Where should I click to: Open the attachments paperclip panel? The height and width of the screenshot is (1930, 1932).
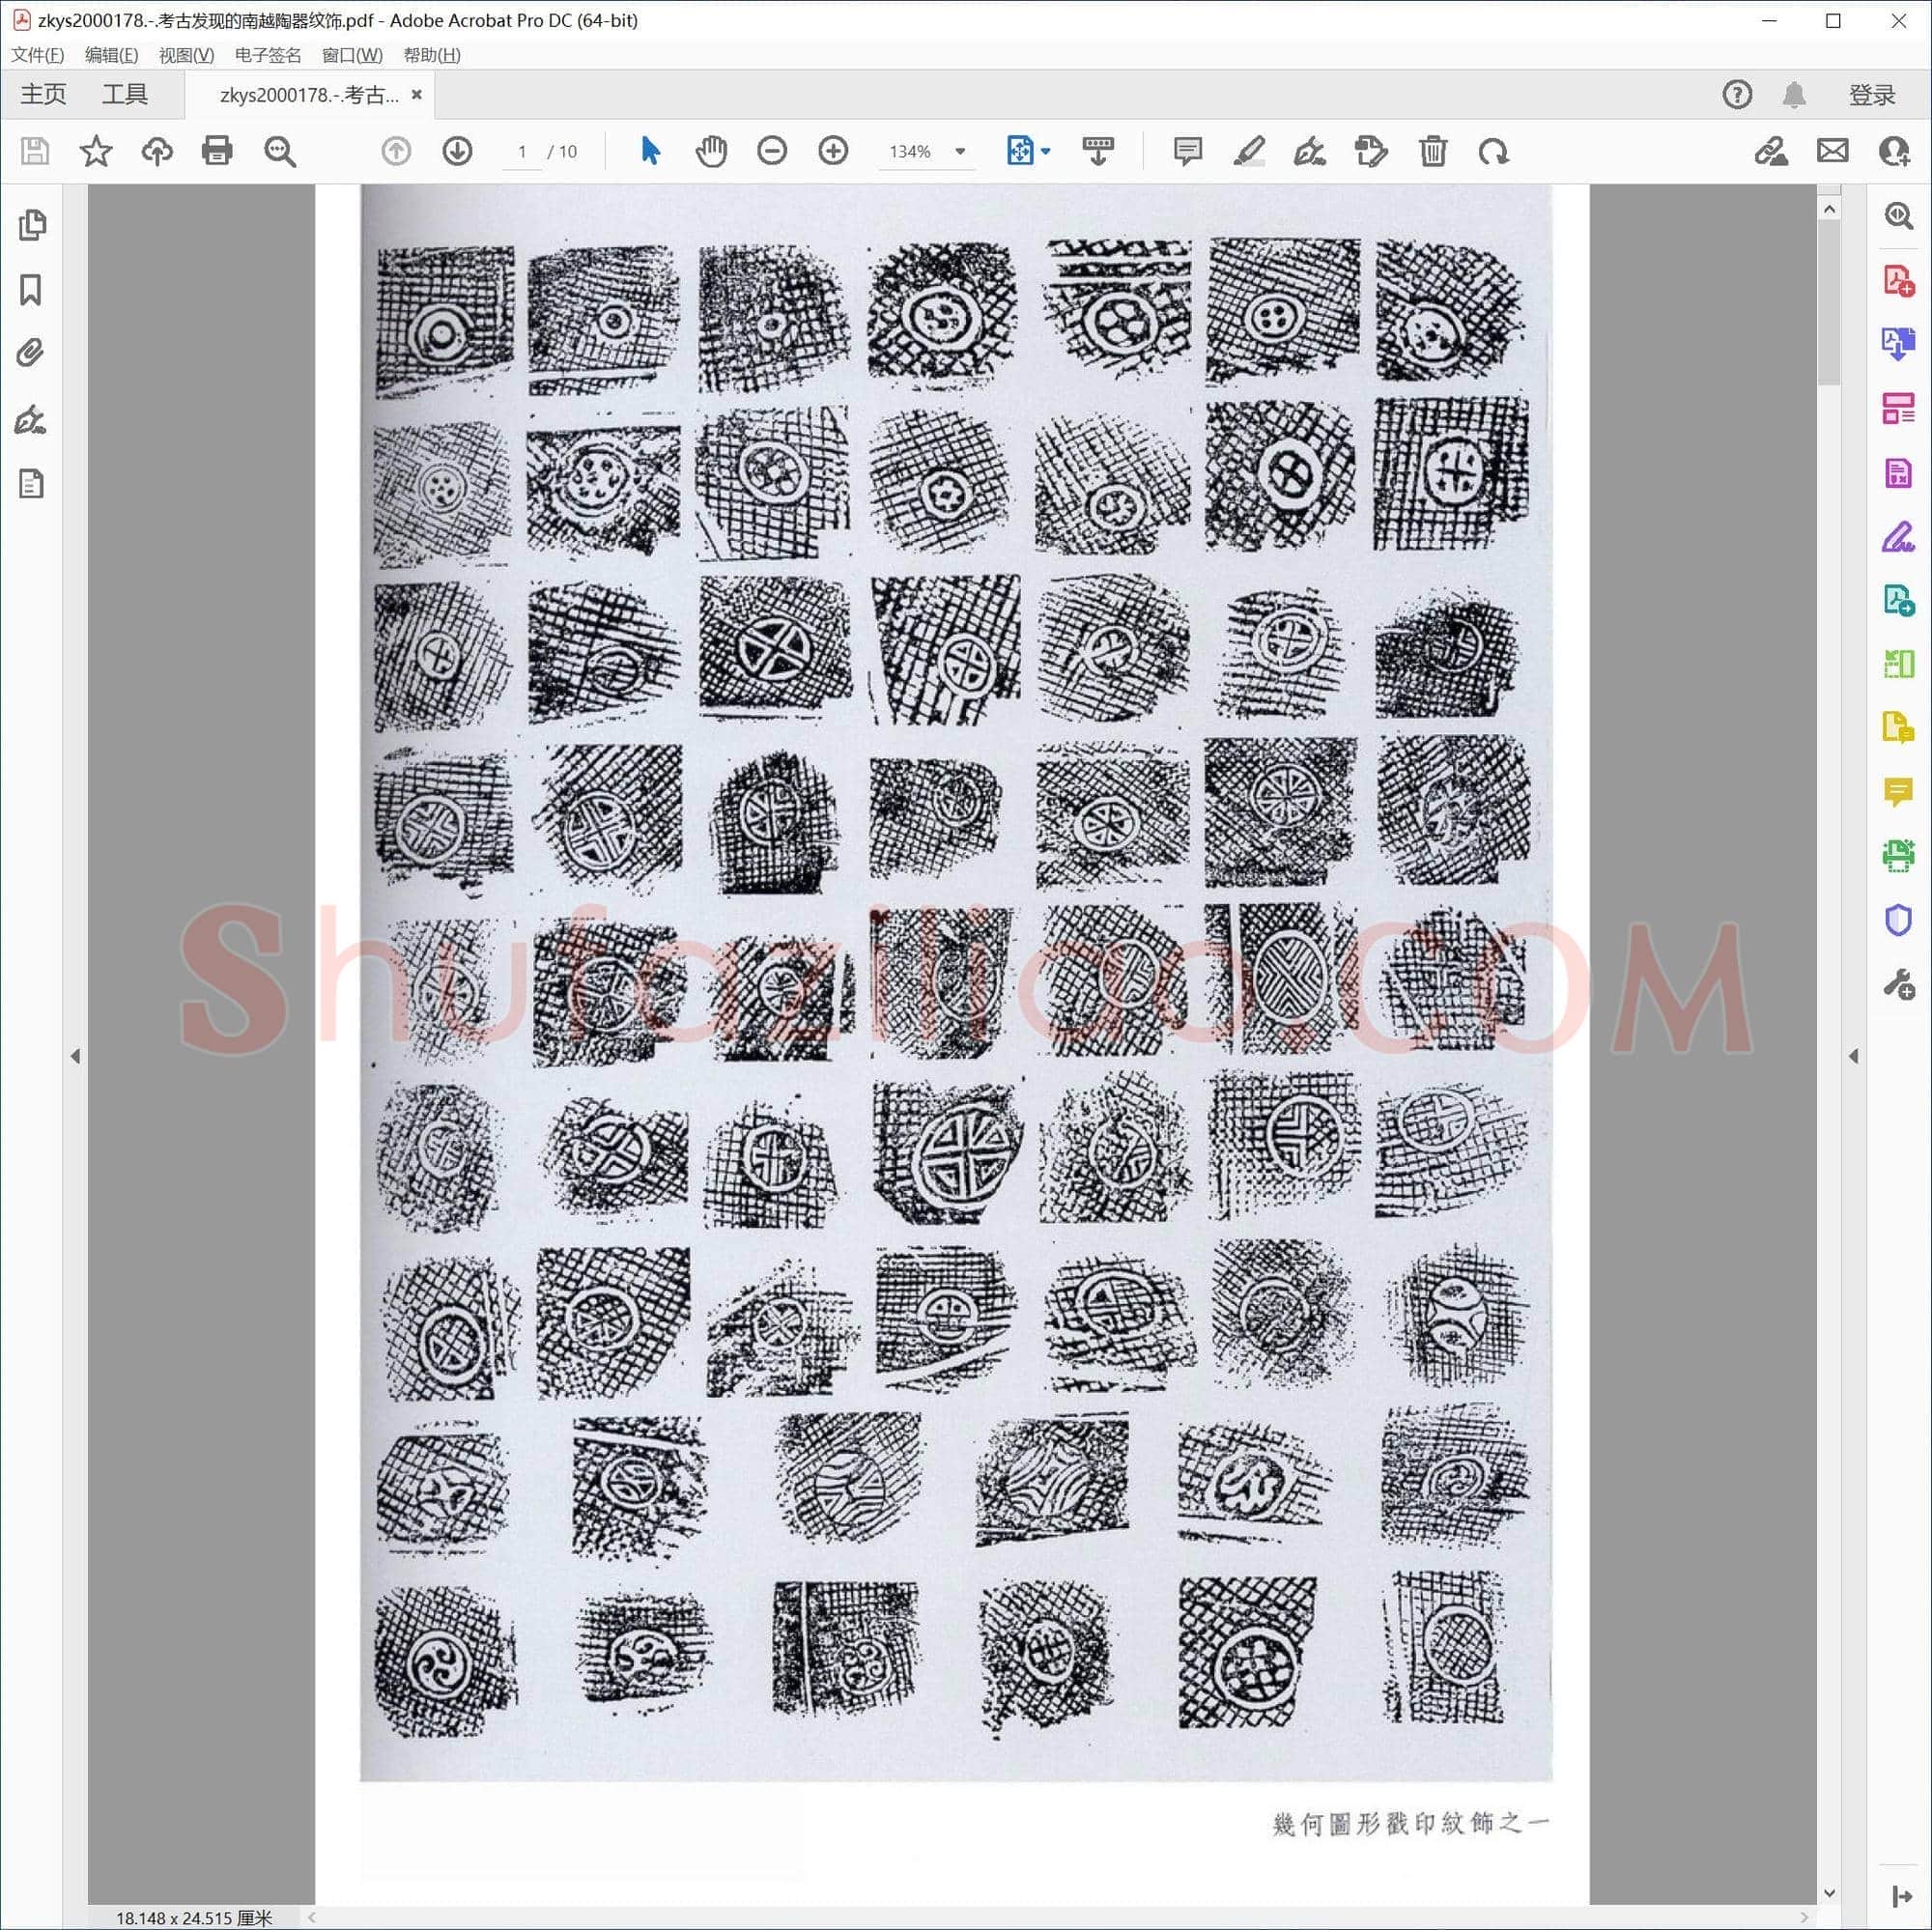point(31,353)
